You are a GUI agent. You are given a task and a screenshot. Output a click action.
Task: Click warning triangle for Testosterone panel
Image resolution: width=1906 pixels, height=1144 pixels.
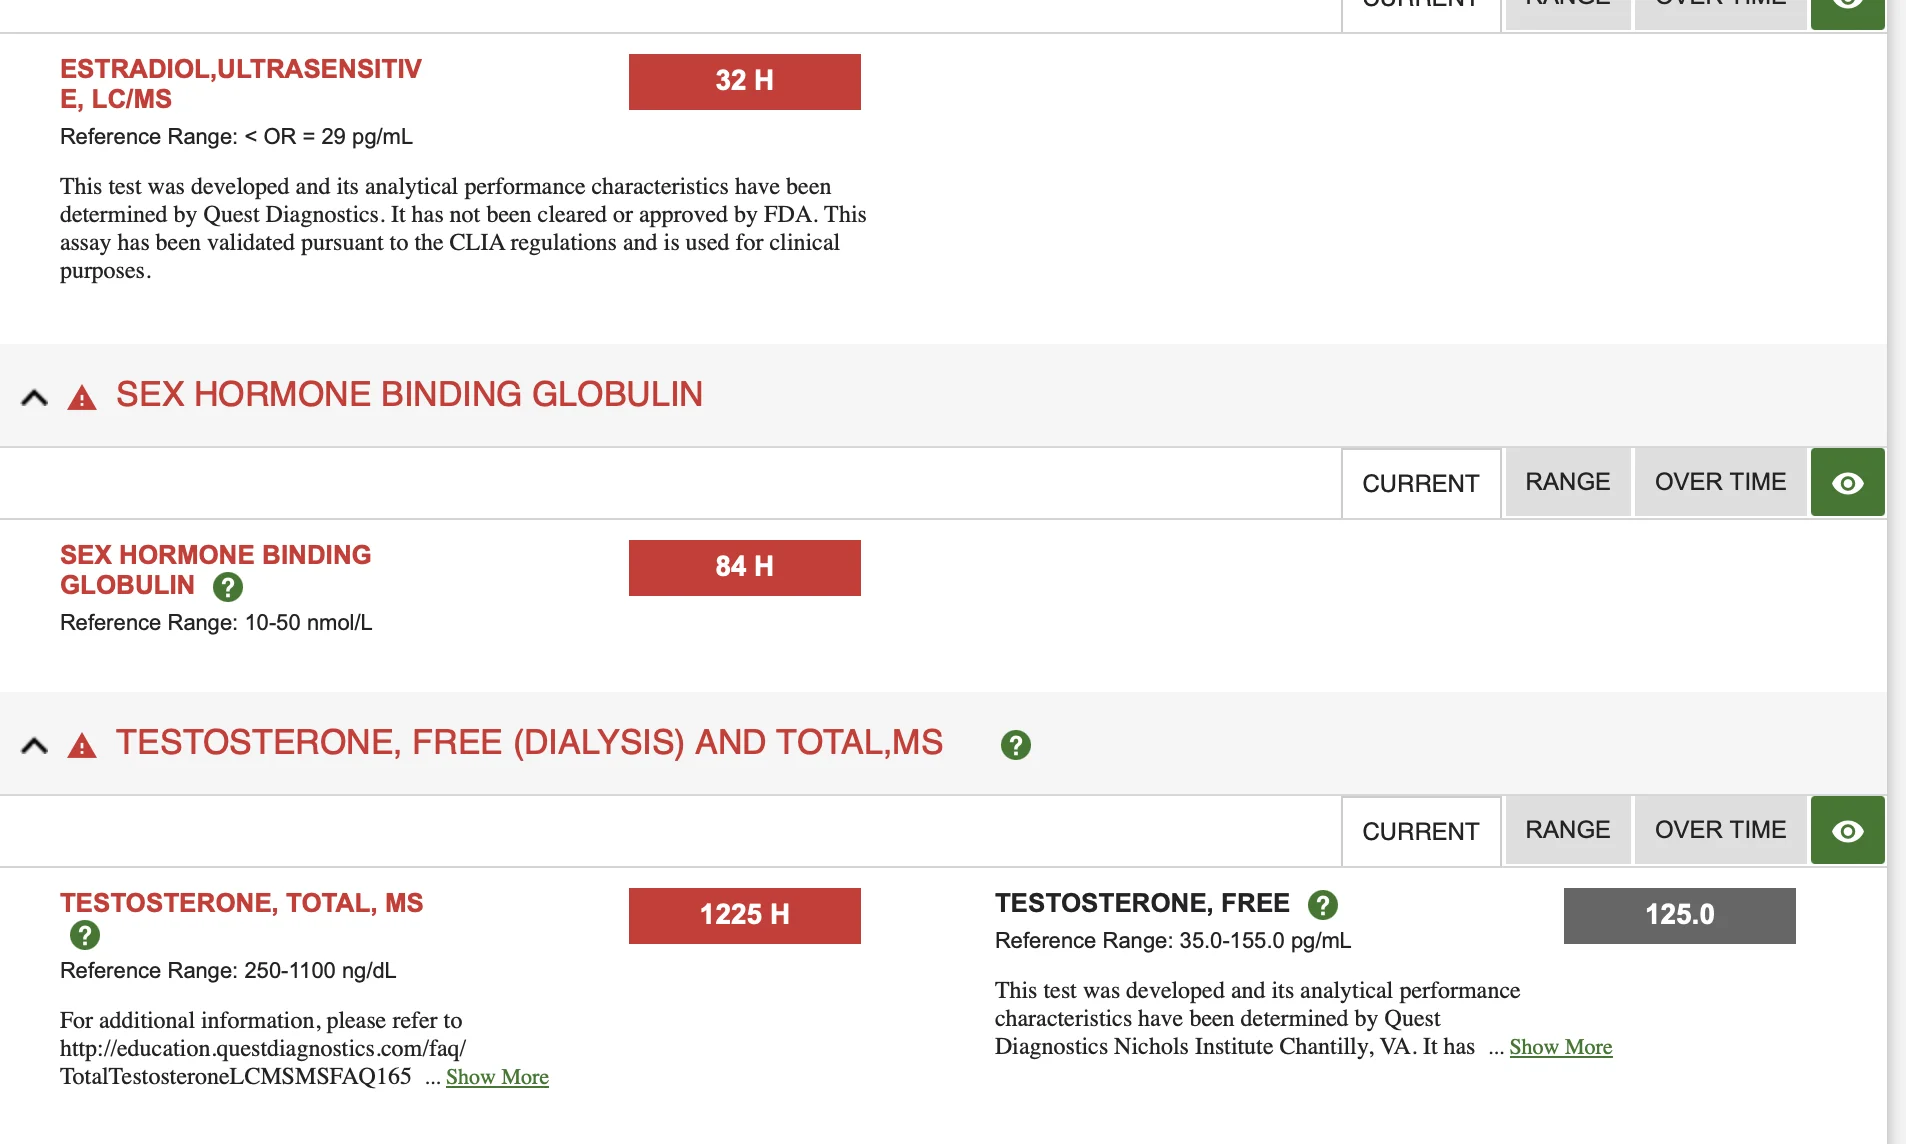82,746
